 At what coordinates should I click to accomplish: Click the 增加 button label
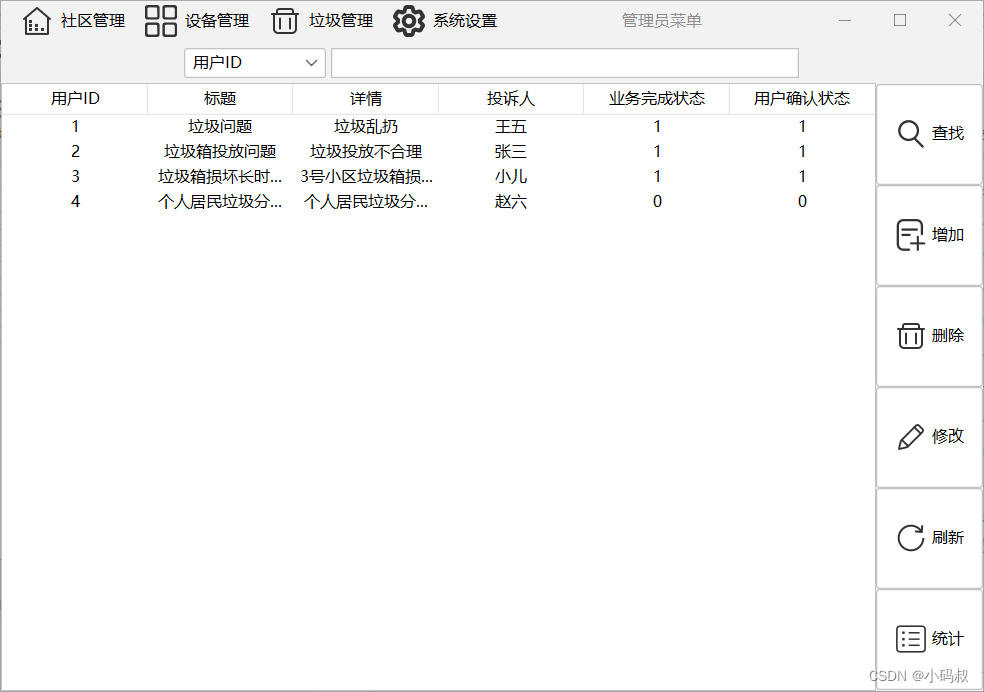pos(948,235)
